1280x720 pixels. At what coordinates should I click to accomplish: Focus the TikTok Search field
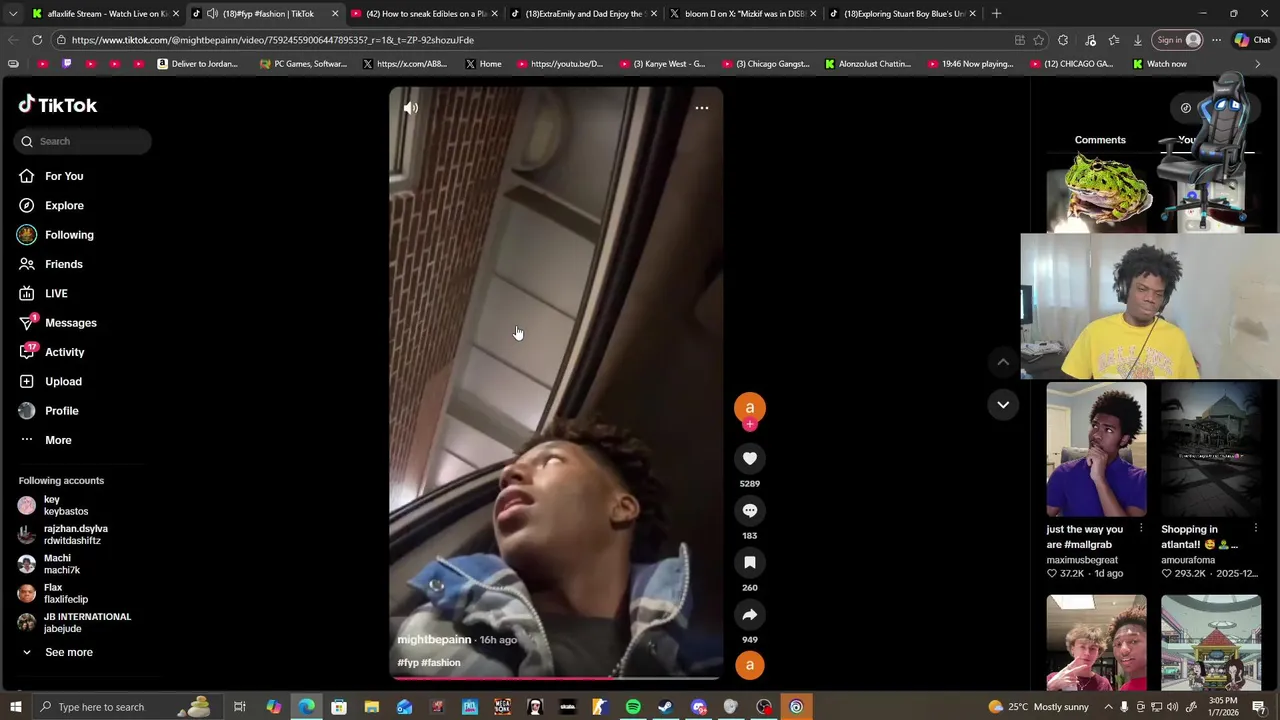click(83, 141)
